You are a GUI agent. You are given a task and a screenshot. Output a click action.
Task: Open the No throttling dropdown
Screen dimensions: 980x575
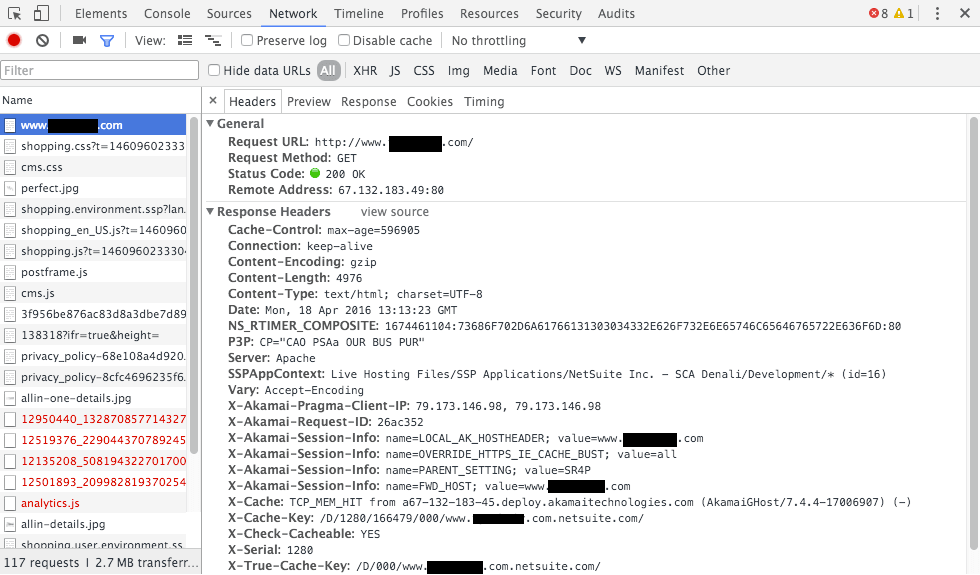pos(518,41)
